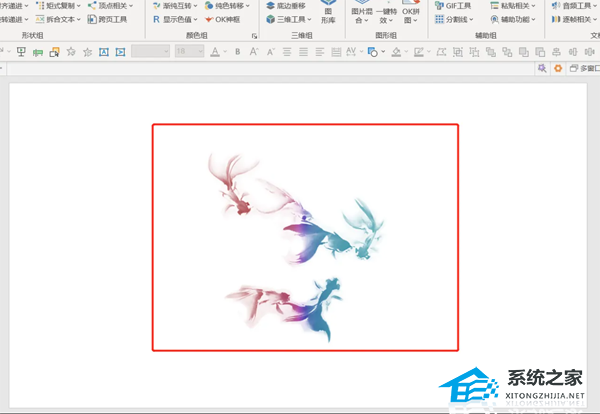The image size is (600, 414).
Task: Click decrease font size icon
Action: (271, 52)
